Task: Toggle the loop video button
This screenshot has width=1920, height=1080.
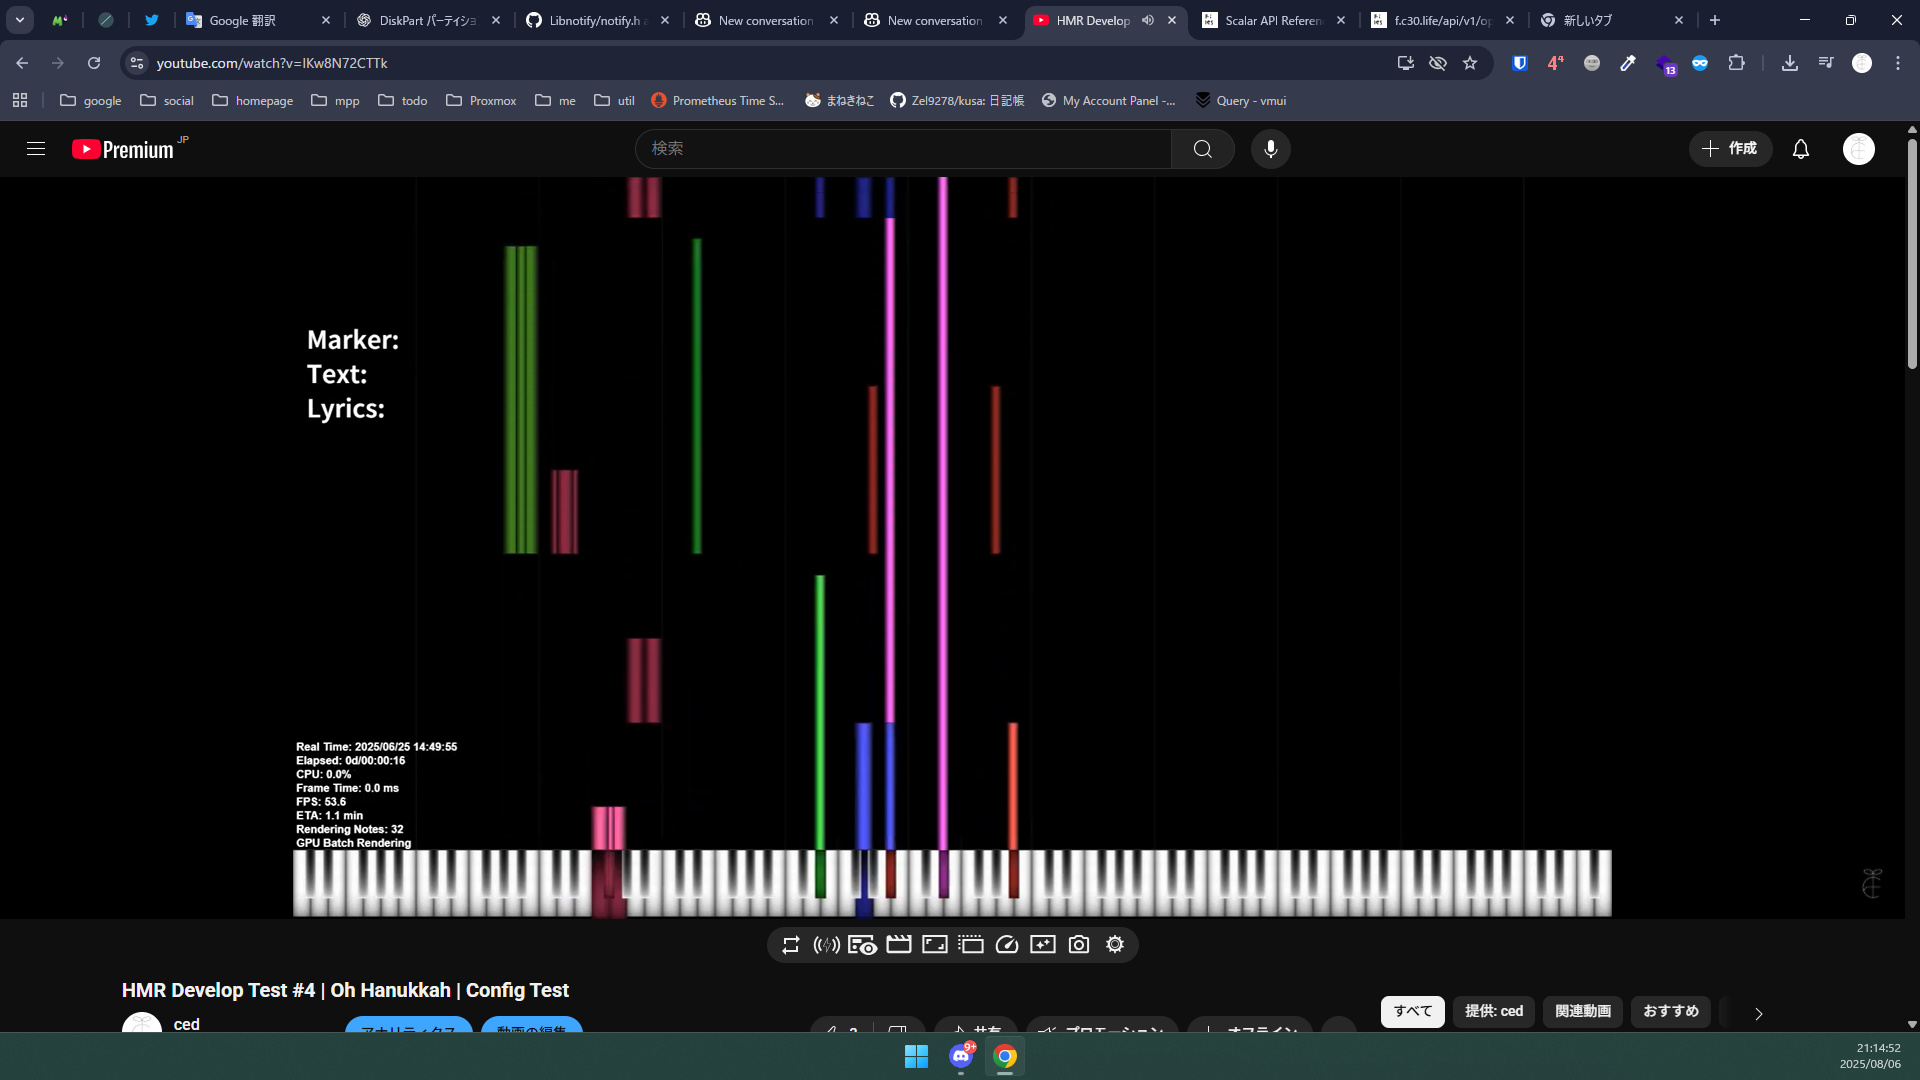Action: pos(791,945)
